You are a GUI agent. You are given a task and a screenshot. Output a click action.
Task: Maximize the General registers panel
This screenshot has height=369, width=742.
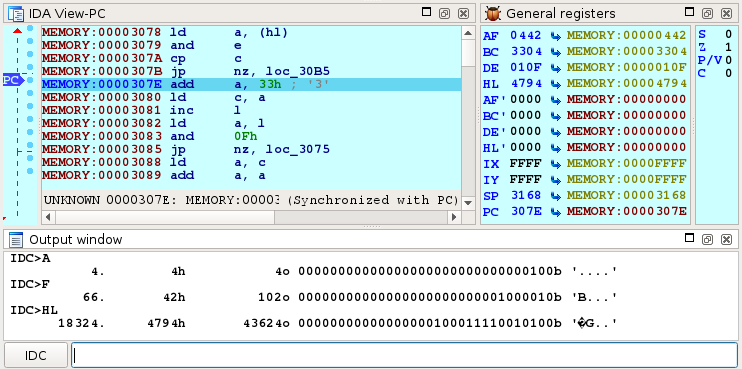coord(689,12)
